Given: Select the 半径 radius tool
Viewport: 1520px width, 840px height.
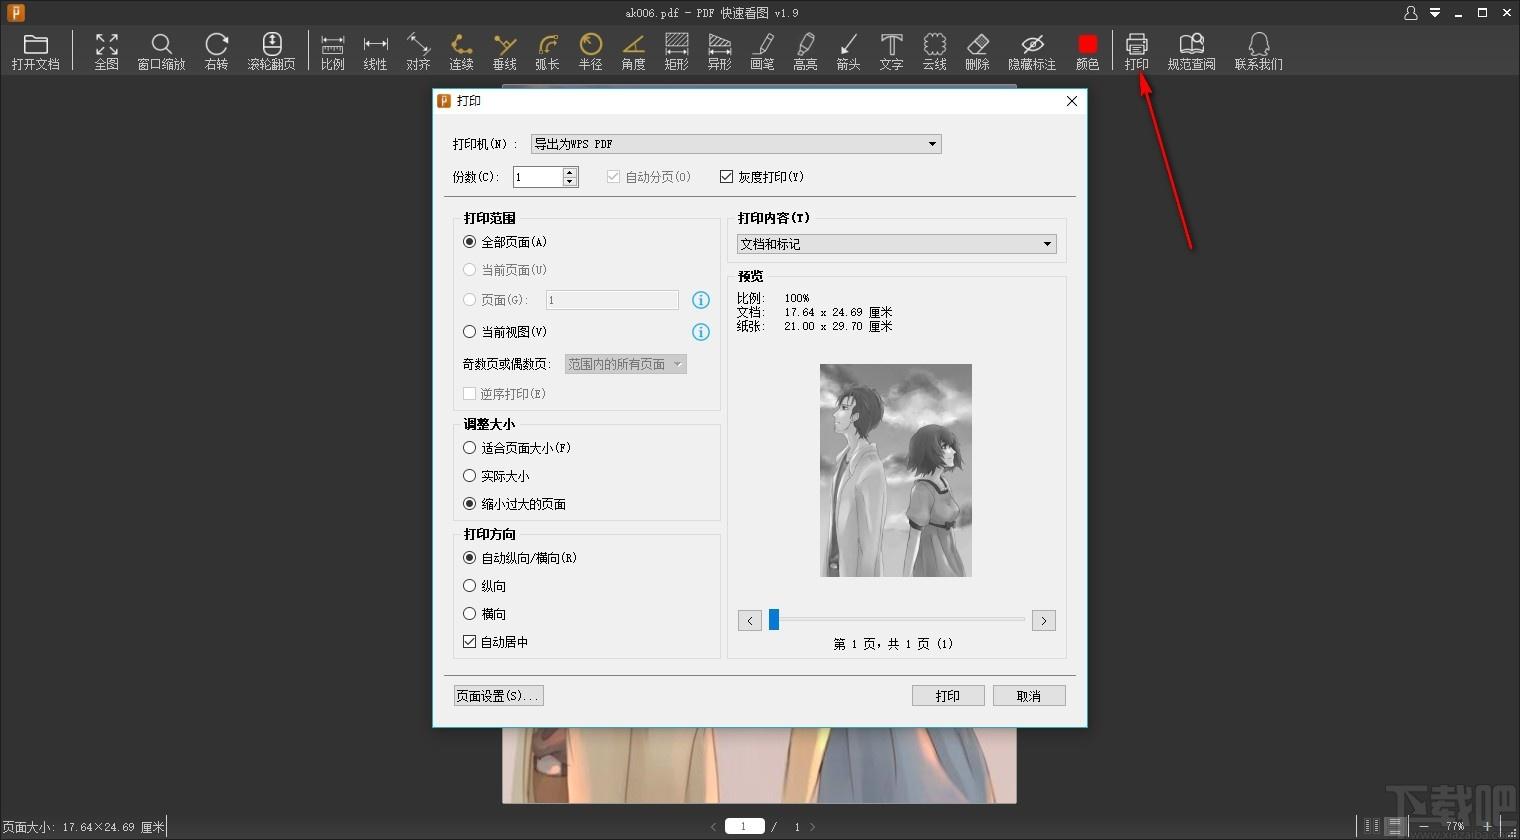Looking at the screenshot, I should tap(591, 51).
